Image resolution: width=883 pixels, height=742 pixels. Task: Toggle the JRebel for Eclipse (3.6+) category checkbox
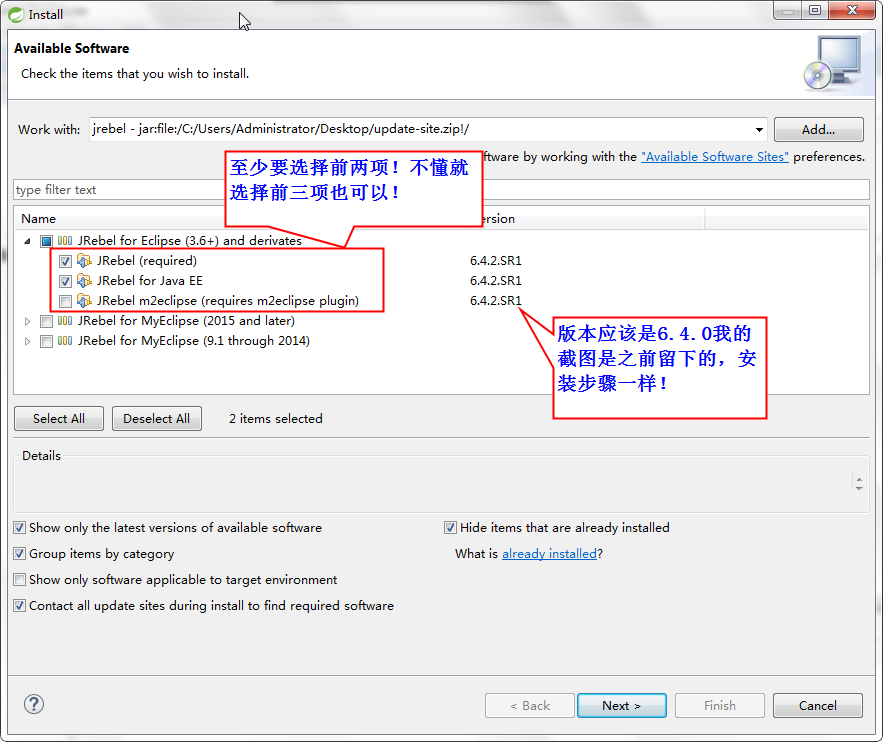pos(46,242)
